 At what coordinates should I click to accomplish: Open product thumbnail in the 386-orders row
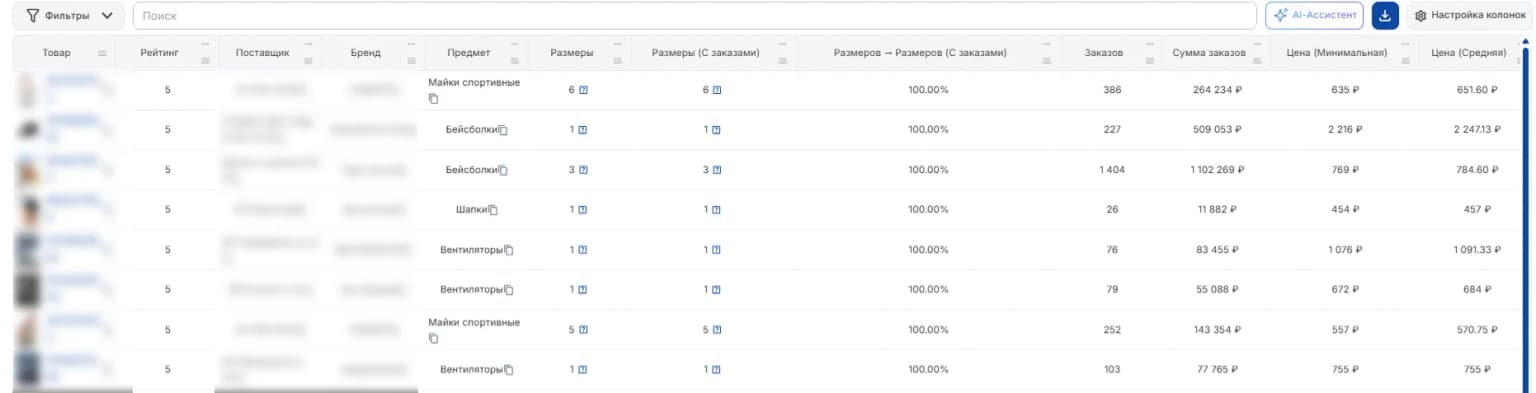pyautogui.click(x=27, y=90)
